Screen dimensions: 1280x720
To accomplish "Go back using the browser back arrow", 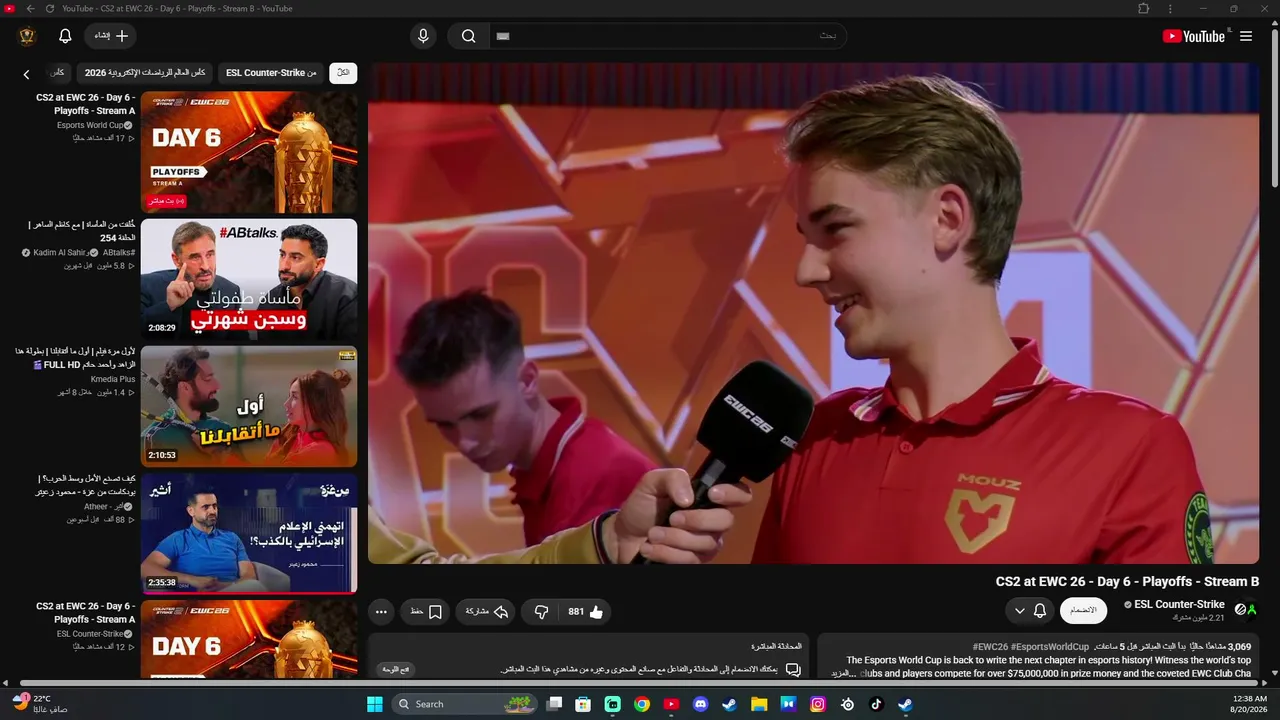I will 30,9.
